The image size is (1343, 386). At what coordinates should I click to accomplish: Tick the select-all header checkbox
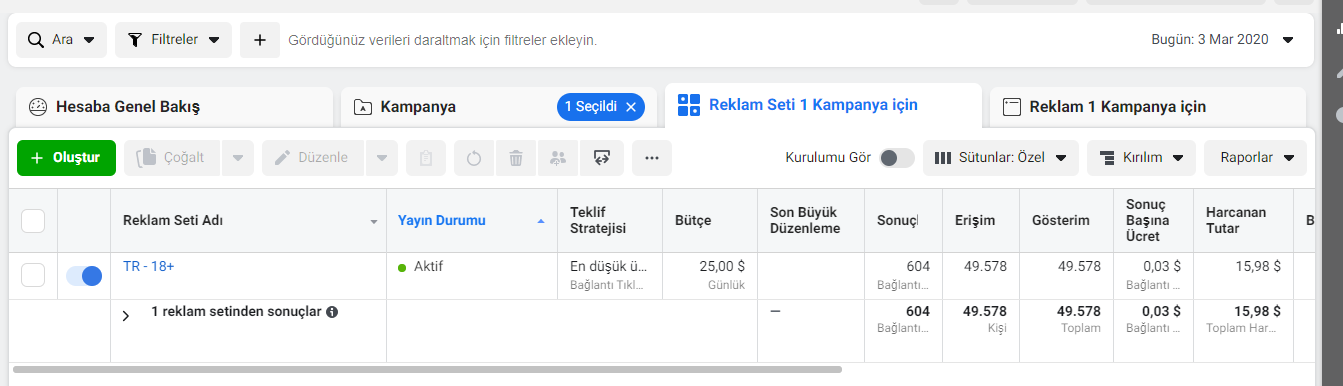tap(33, 221)
